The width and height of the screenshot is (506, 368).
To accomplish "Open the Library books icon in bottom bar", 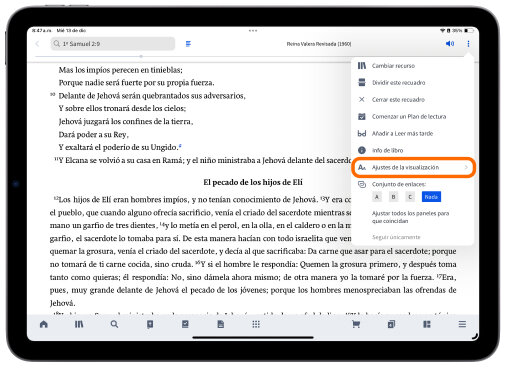I will [x=79, y=324].
